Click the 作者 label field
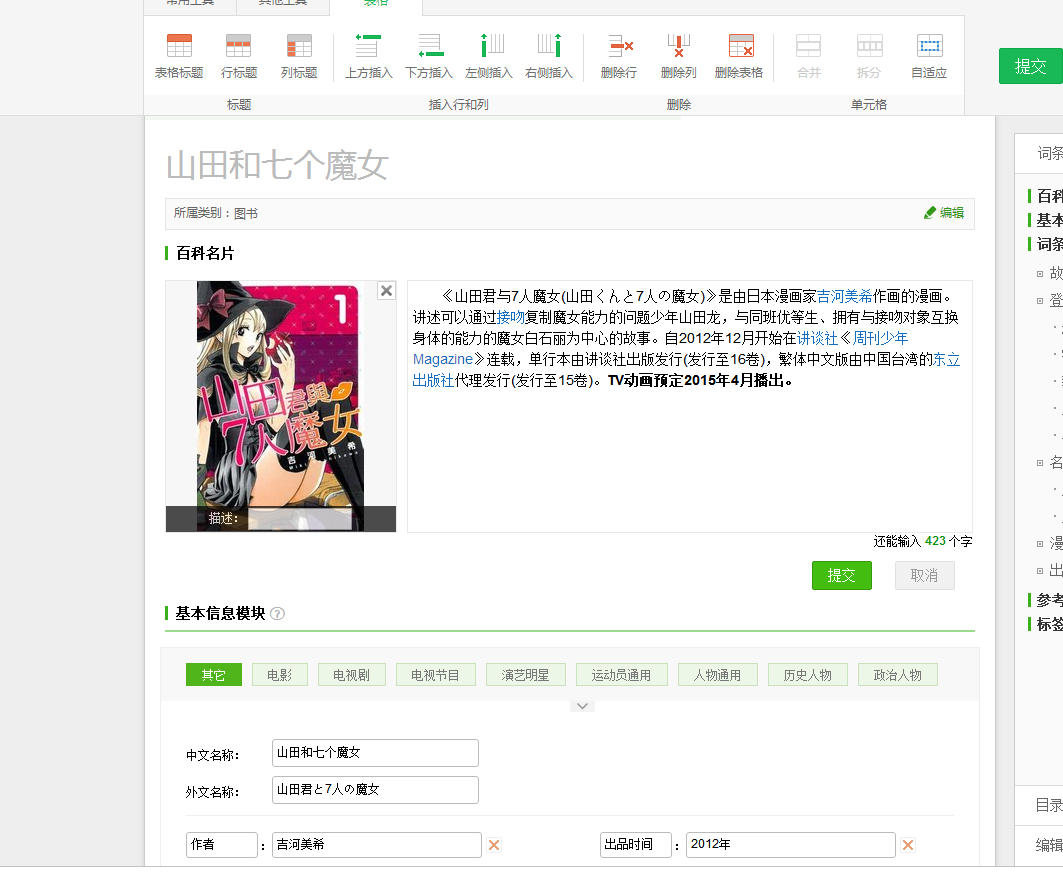The width and height of the screenshot is (1063, 882). [222, 845]
